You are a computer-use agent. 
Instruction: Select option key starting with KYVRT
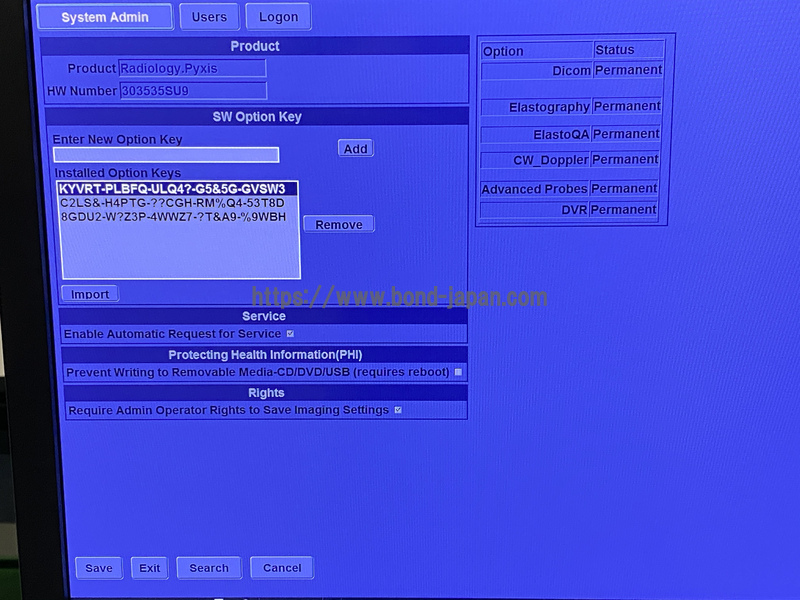178,189
